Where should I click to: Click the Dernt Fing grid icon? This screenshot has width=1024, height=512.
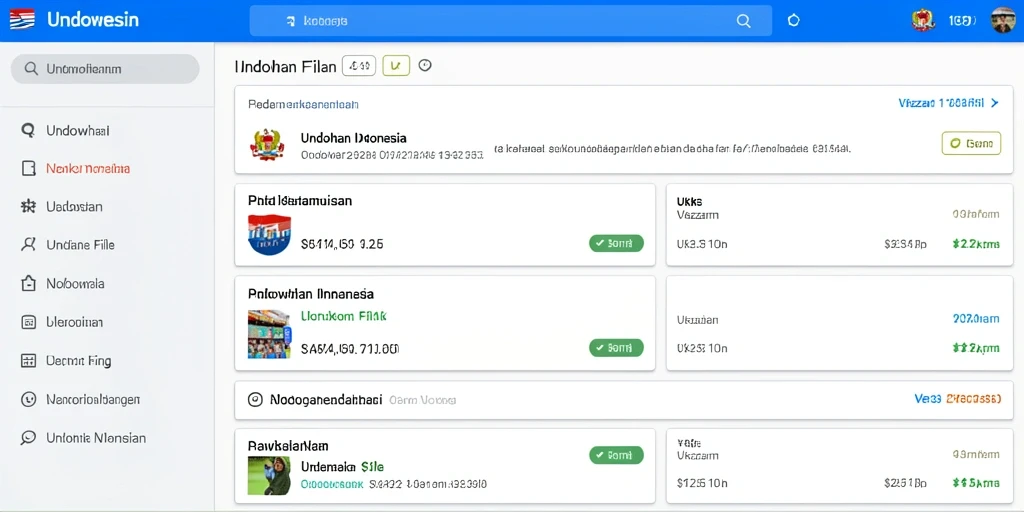click(x=28, y=360)
